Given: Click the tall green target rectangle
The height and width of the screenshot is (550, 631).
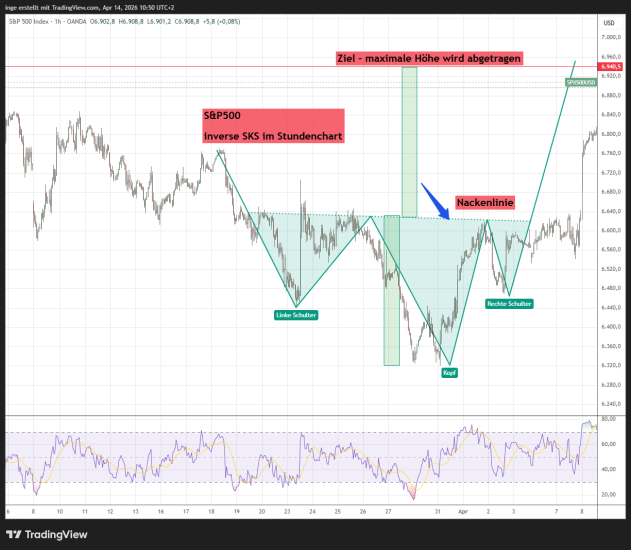Looking at the screenshot, I should [409, 140].
